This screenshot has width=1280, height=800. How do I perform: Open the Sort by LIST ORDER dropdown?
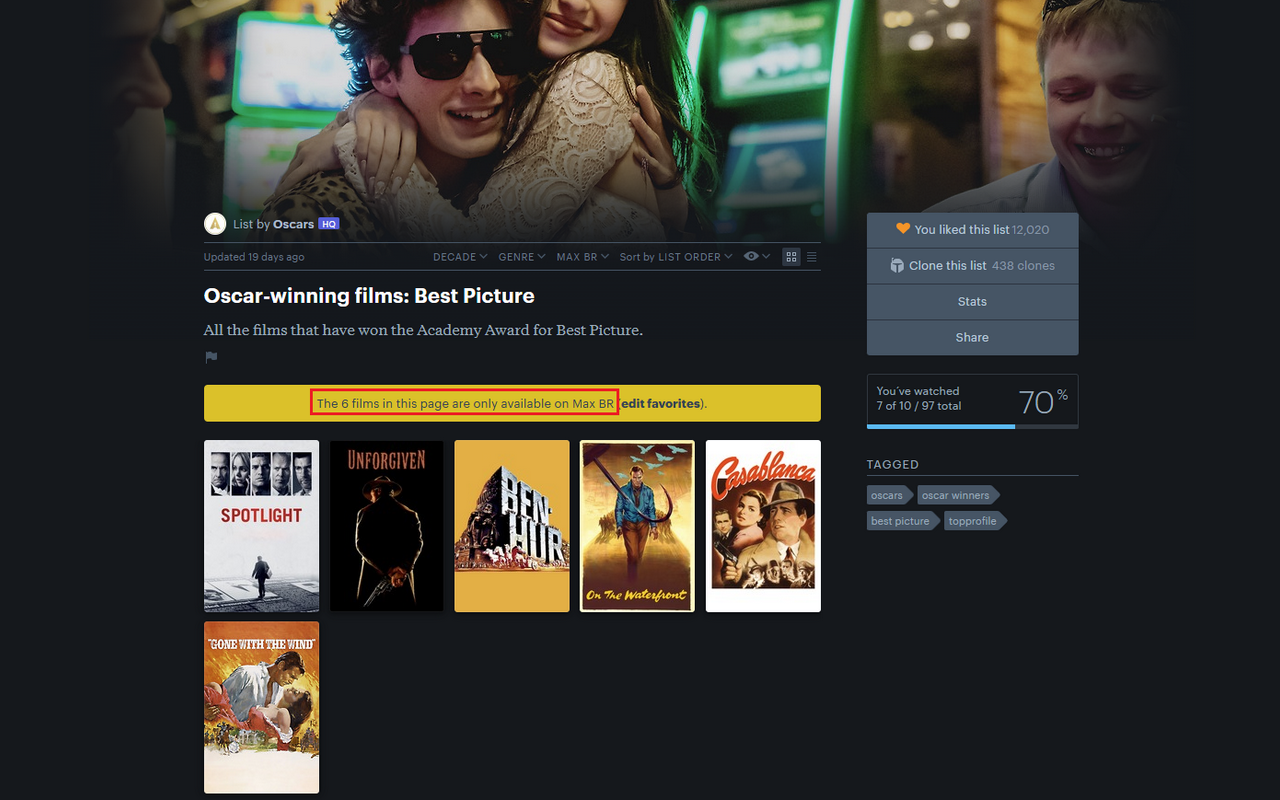[x=676, y=257]
